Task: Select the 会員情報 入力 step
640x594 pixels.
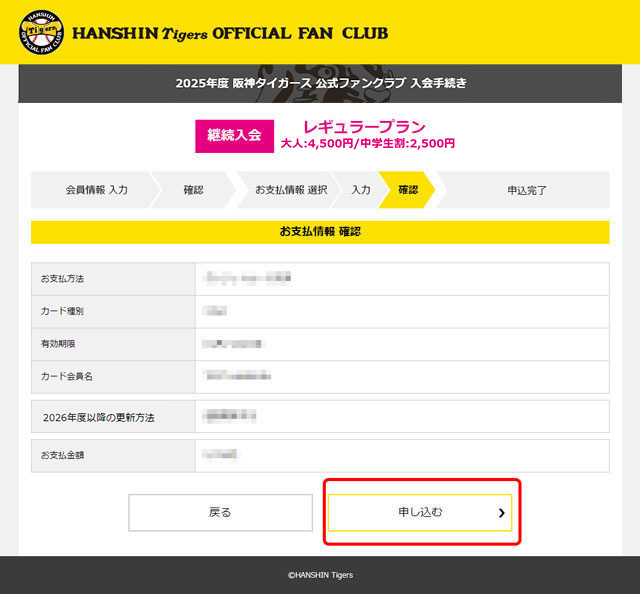Action: [96, 190]
